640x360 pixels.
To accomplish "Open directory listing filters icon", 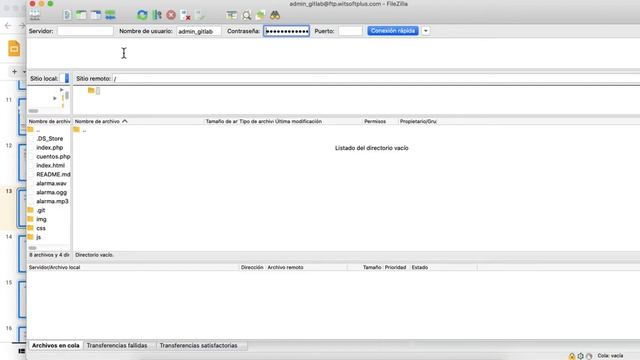I will [x=231, y=15].
